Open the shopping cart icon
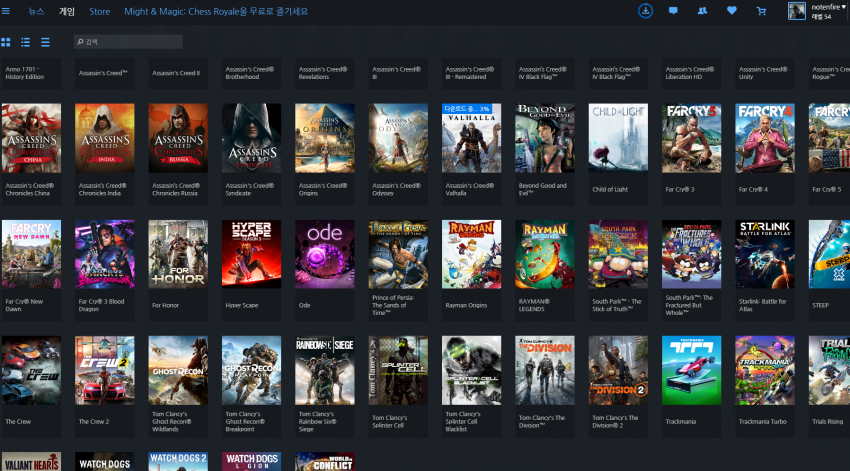Screen dimensions: 850x471 761,11
